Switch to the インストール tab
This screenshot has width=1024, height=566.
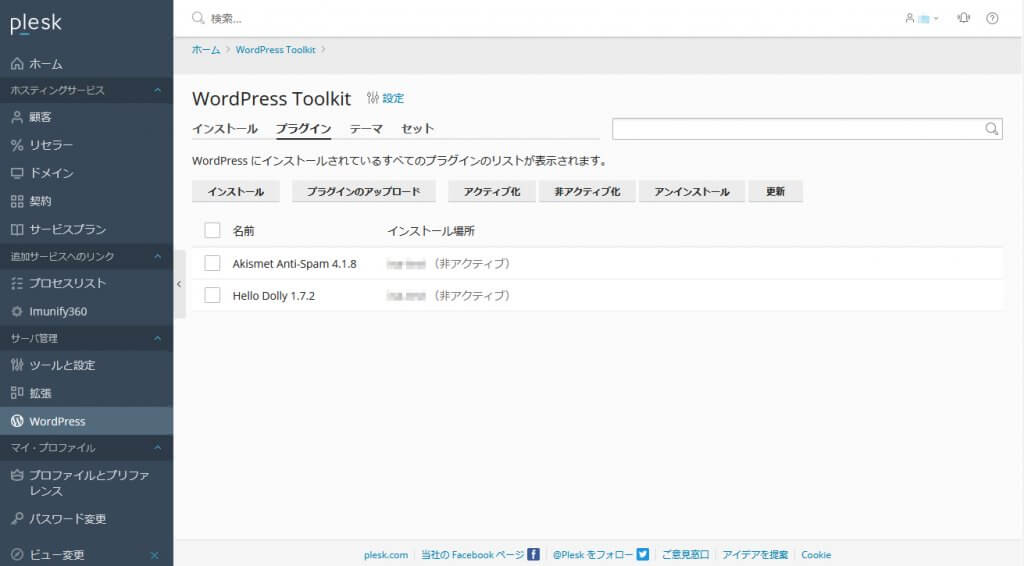coord(225,129)
